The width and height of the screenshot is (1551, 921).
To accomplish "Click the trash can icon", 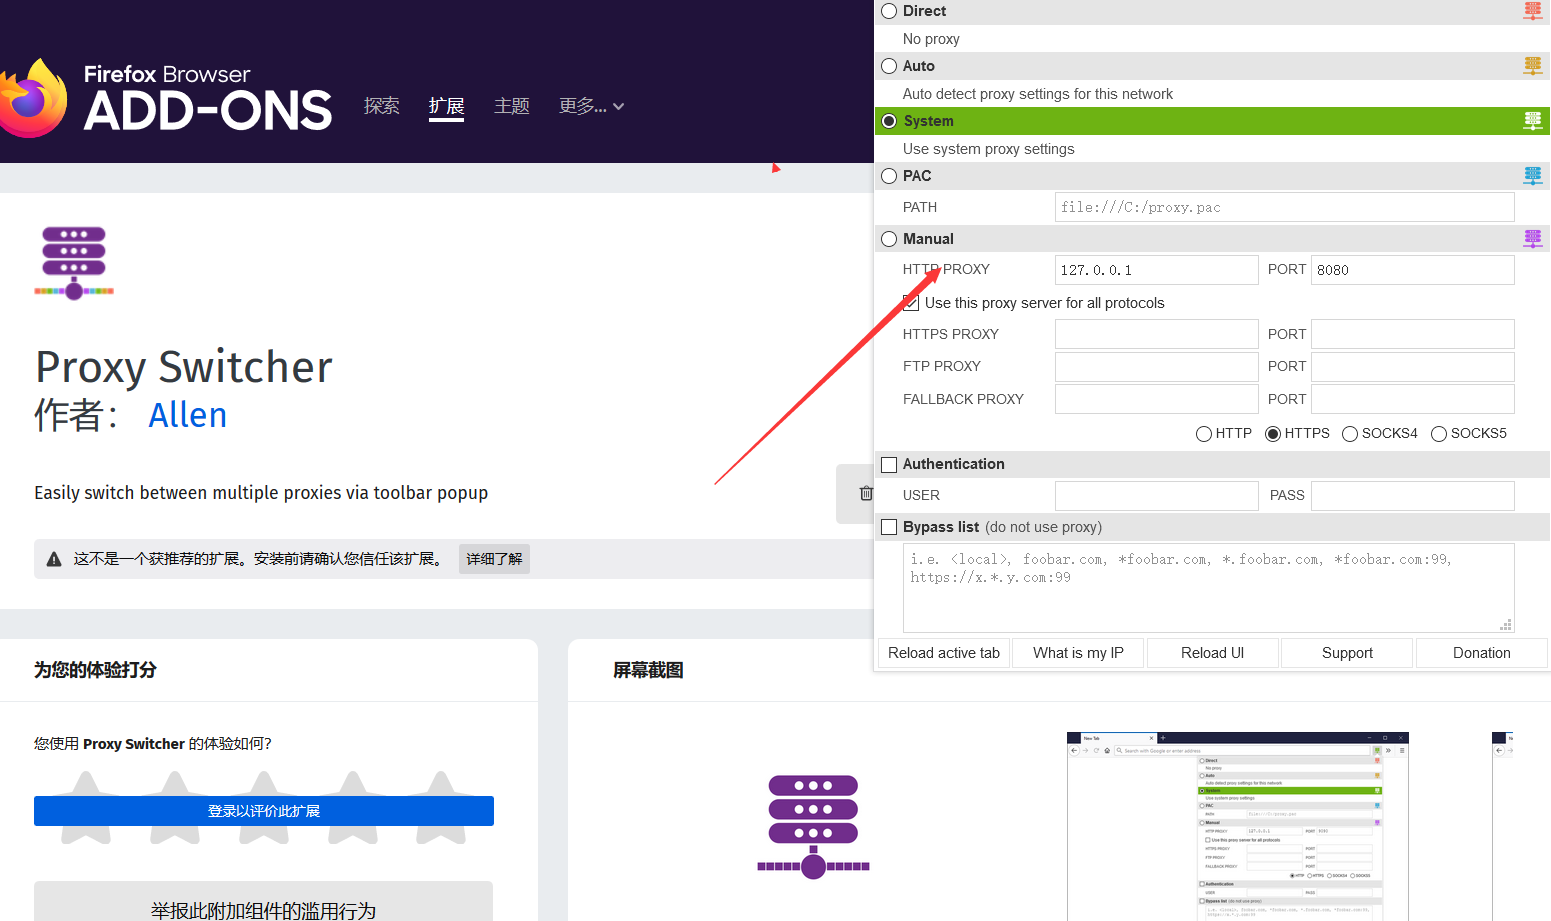I will click(866, 493).
